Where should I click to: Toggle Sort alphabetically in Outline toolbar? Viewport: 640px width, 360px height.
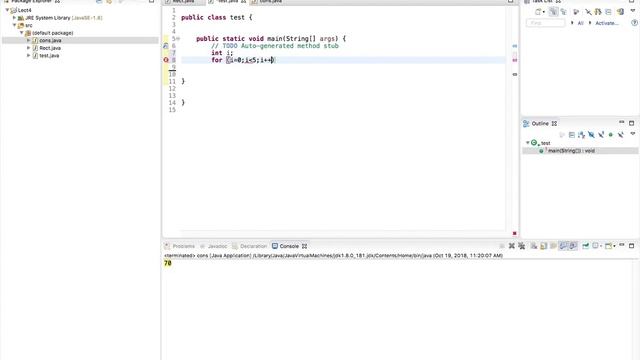click(x=581, y=135)
